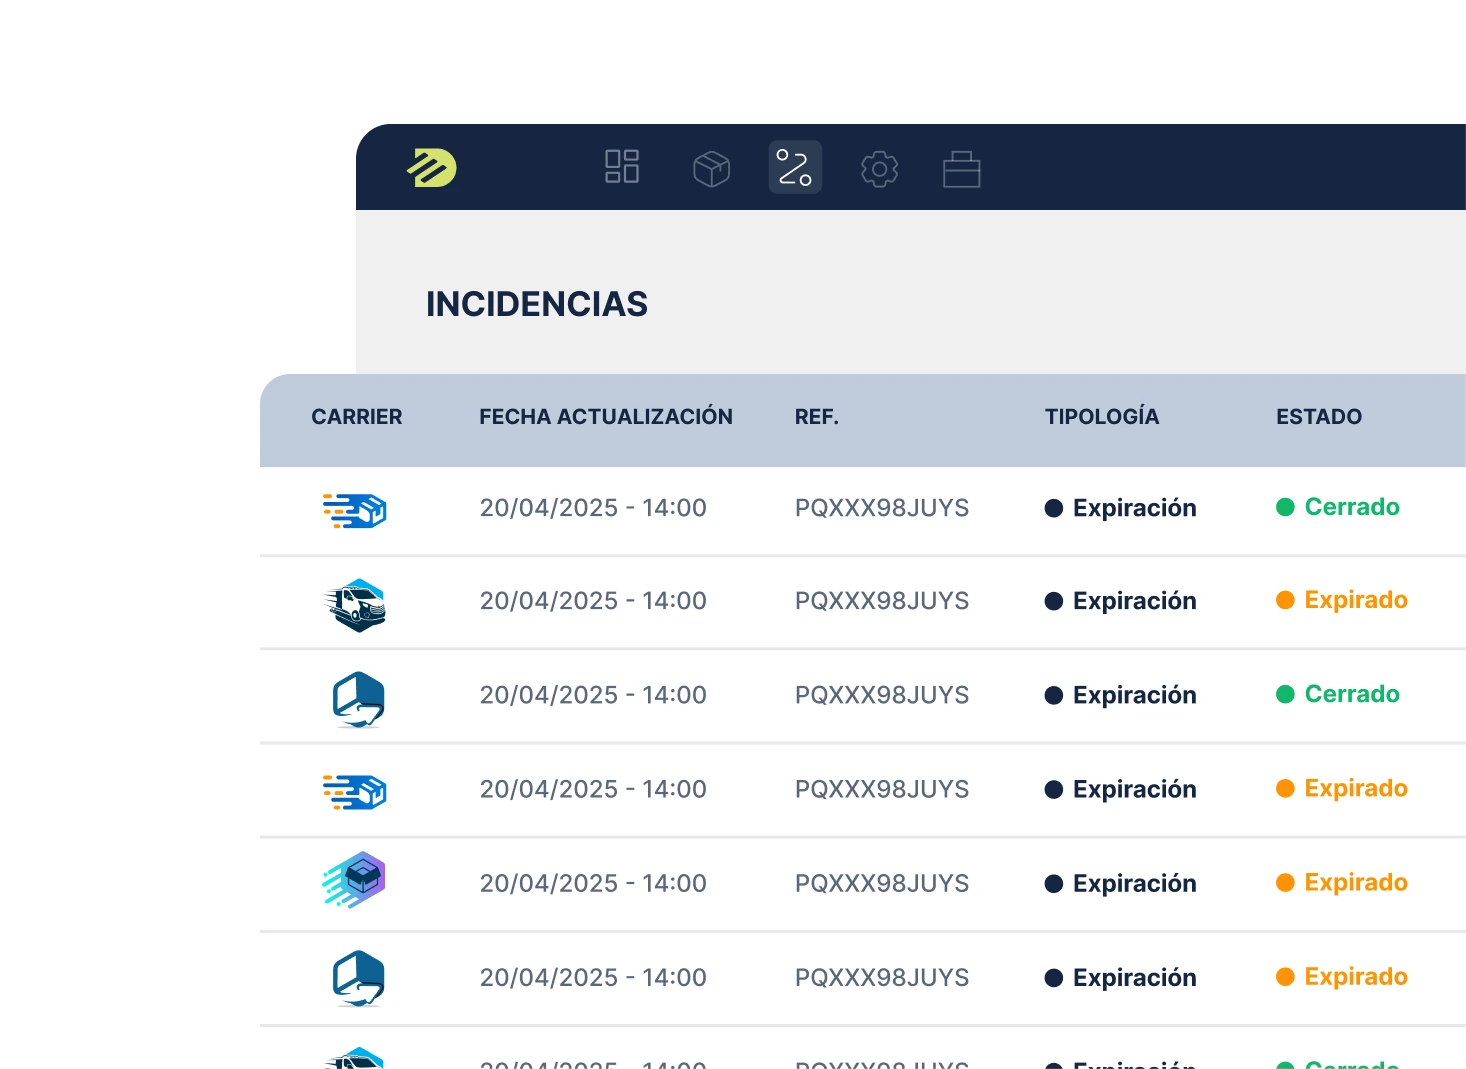This screenshot has width=1466, height=1069.
Task: Click the first row carrier logo
Action: point(355,510)
